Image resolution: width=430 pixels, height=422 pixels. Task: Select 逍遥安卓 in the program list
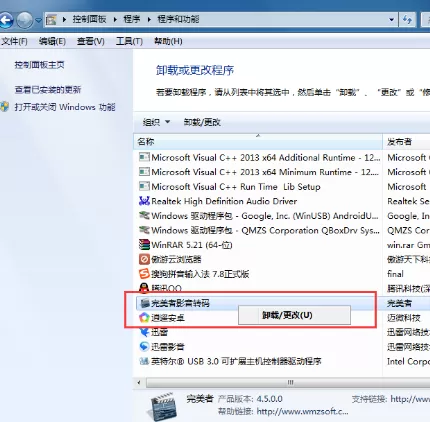(x=168, y=318)
